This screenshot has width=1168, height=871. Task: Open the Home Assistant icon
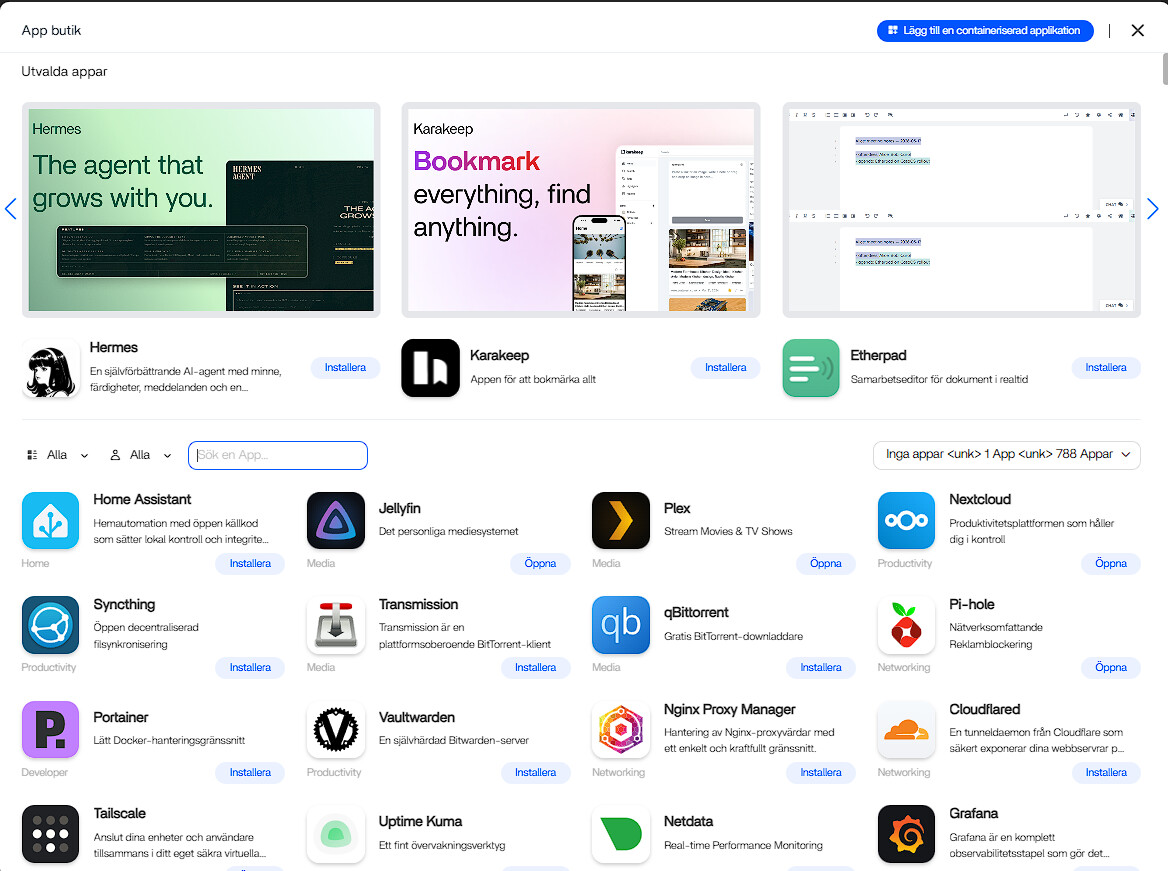(x=51, y=521)
